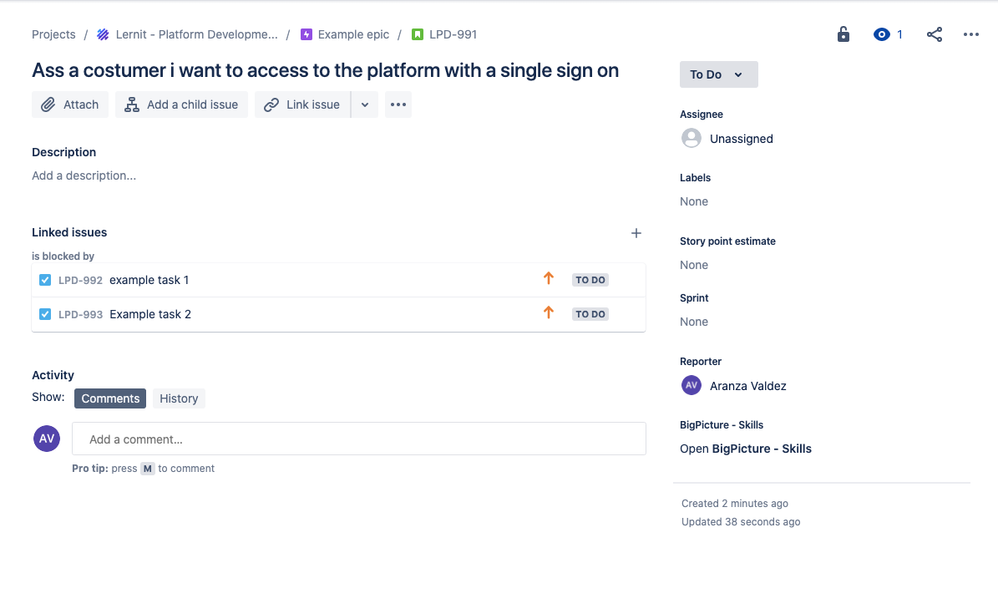Viewport: 998px width, 589px height.
Task: Click the unlocked padlock restrictions icon
Action: click(x=843, y=34)
